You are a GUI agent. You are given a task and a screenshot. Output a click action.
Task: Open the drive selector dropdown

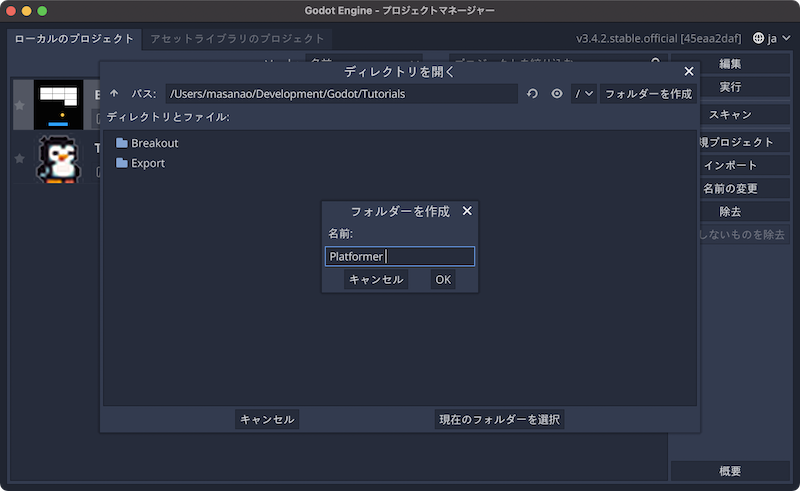[584, 93]
